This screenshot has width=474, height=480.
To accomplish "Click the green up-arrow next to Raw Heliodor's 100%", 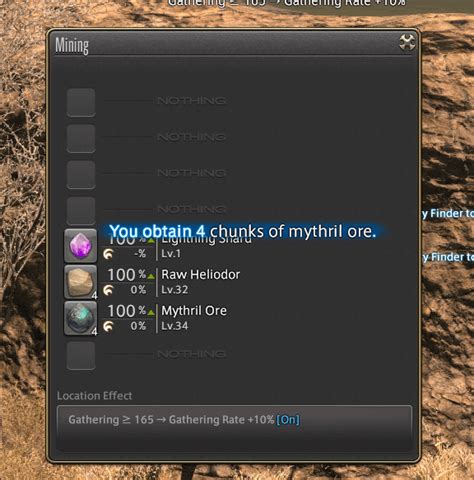I will pyautogui.click(x=151, y=276).
